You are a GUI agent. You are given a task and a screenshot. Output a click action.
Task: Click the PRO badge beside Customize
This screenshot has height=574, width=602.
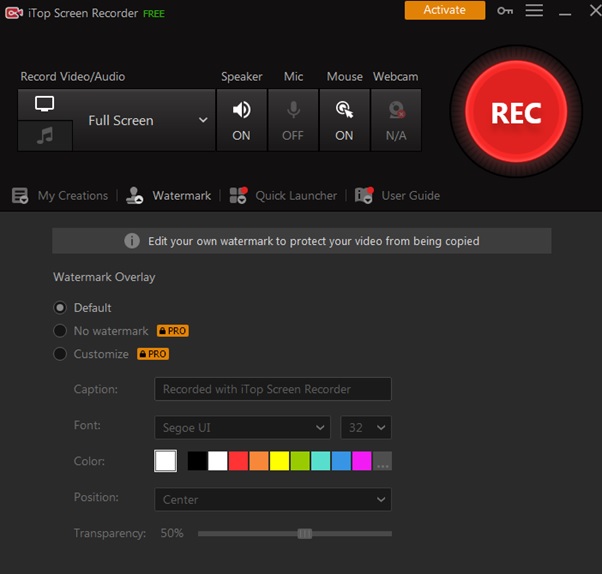[153, 354]
